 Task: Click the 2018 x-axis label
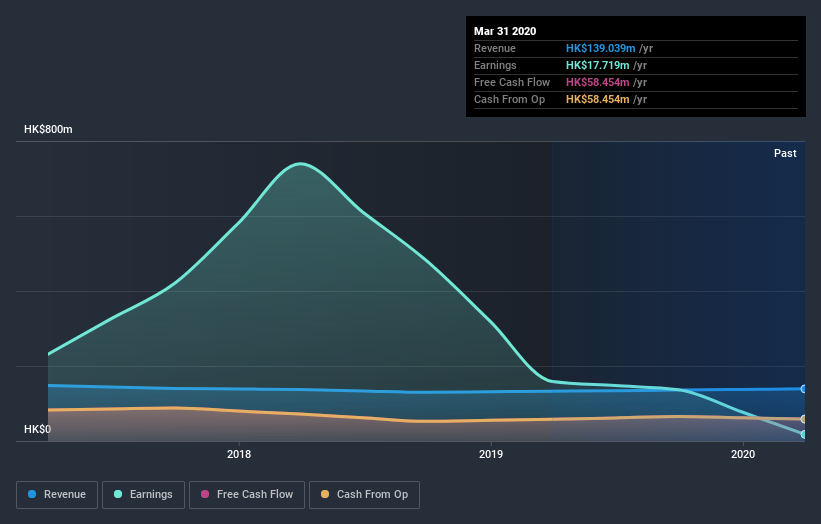click(x=239, y=454)
